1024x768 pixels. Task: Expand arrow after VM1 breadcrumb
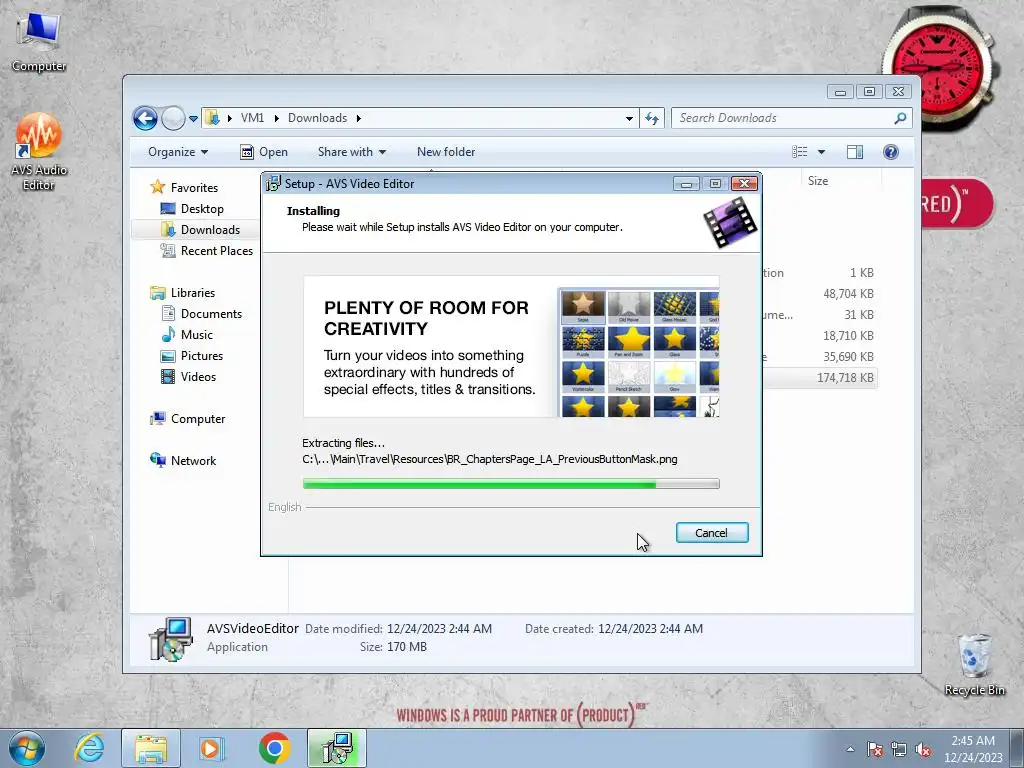click(x=276, y=118)
